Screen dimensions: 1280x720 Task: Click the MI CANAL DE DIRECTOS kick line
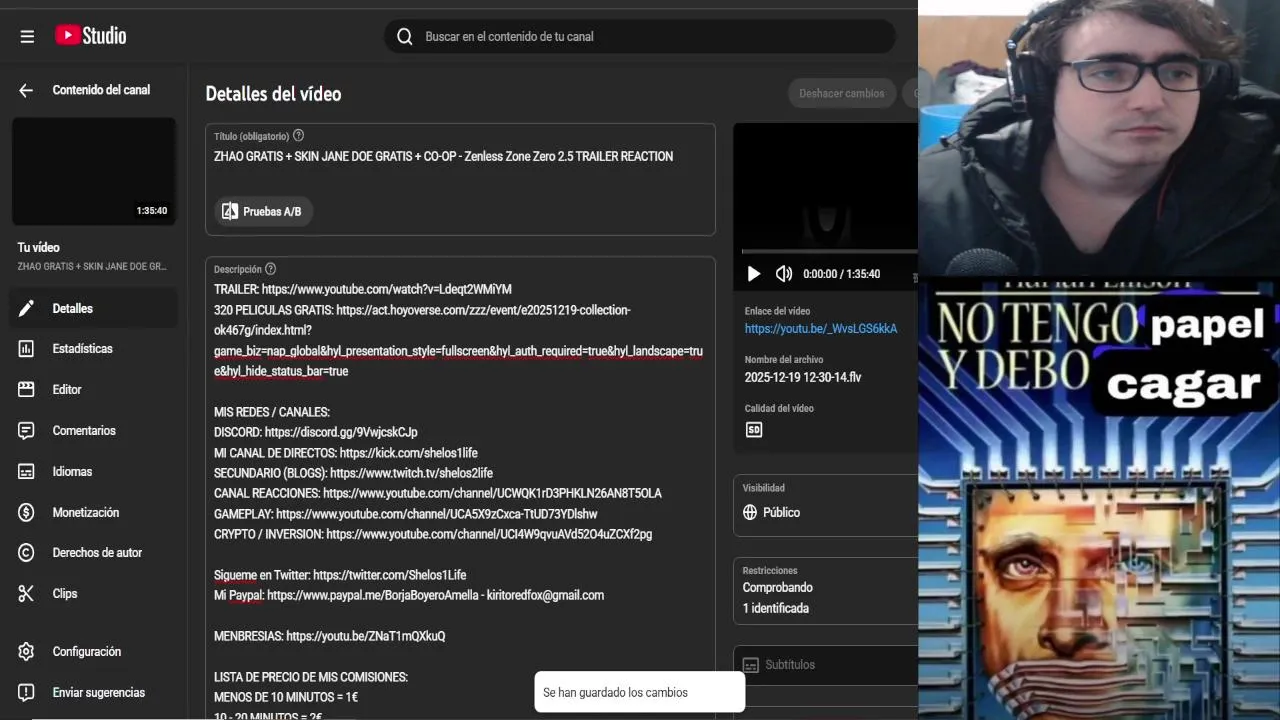pos(346,453)
